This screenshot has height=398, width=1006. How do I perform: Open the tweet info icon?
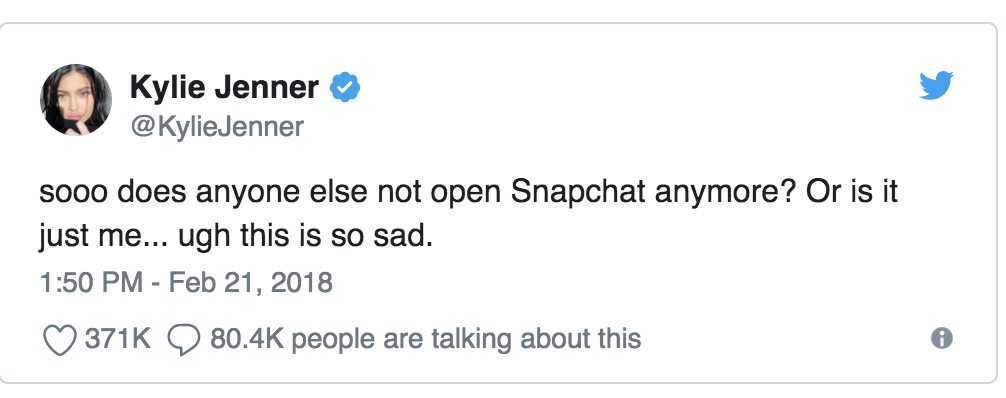click(942, 338)
